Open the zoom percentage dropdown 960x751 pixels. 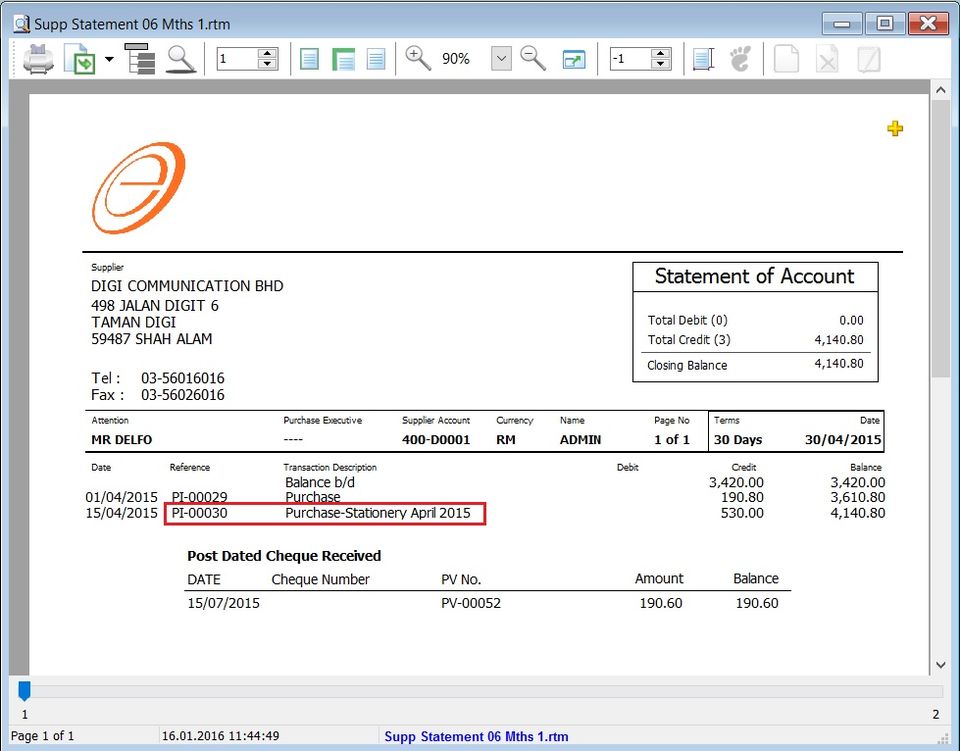click(x=500, y=58)
